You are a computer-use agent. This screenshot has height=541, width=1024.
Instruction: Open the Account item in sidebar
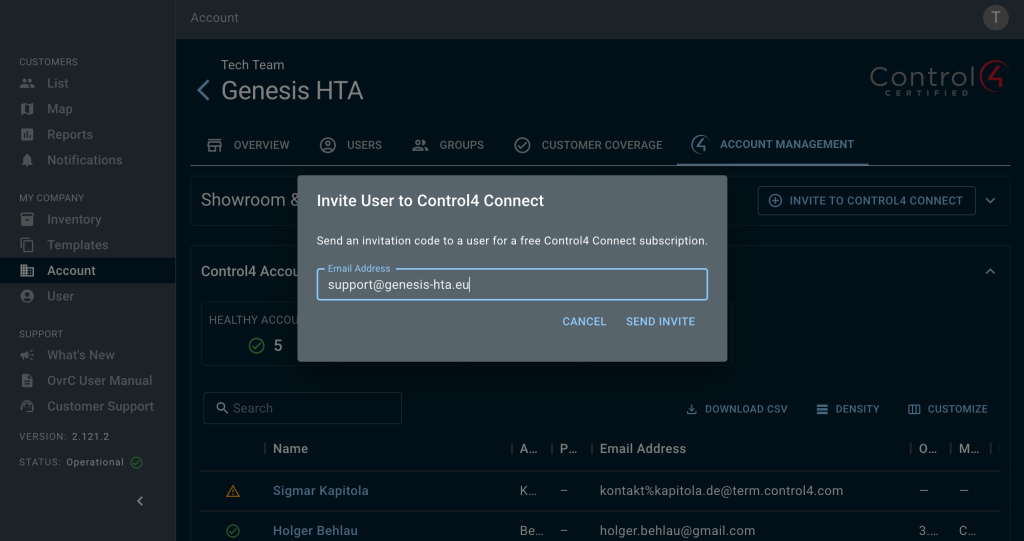[88, 270]
